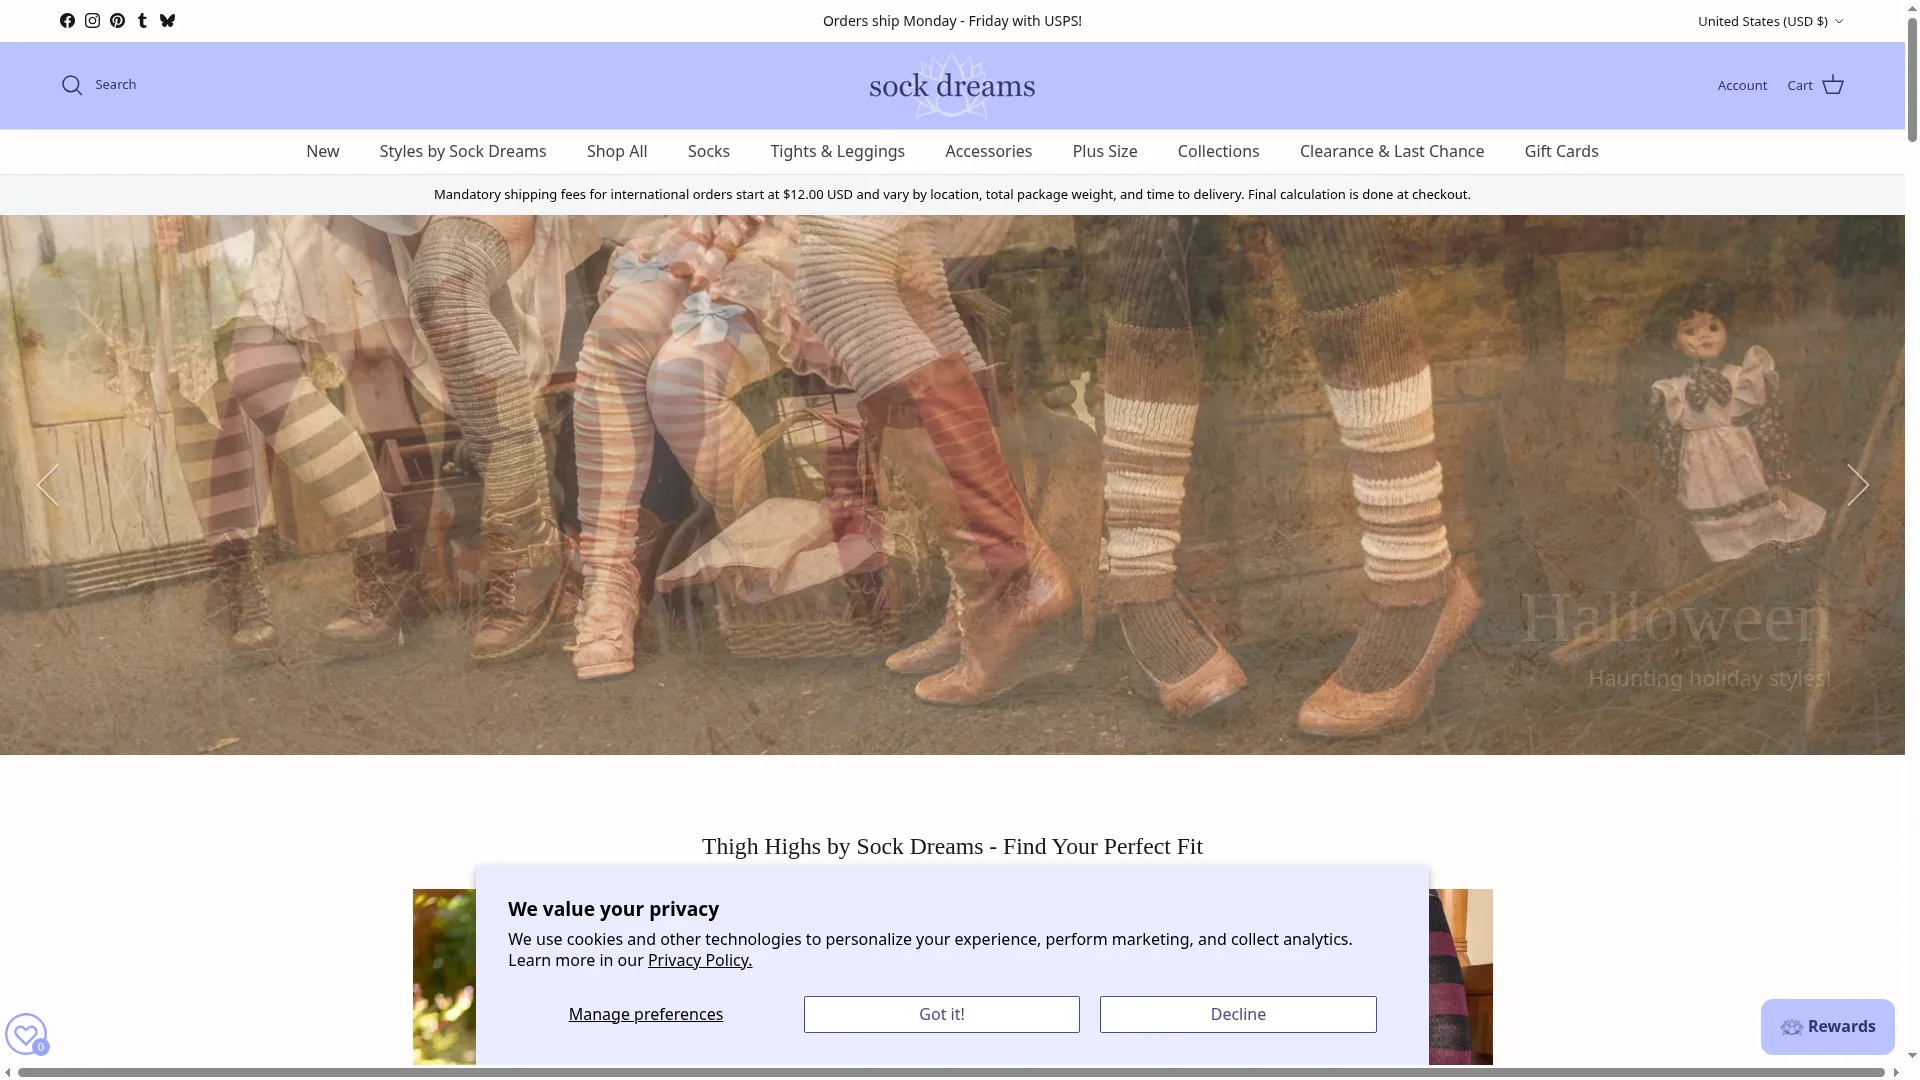Open Clearance & Last Chance menu
Viewport: 1920px width, 1080px height.
pyautogui.click(x=1392, y=151)
